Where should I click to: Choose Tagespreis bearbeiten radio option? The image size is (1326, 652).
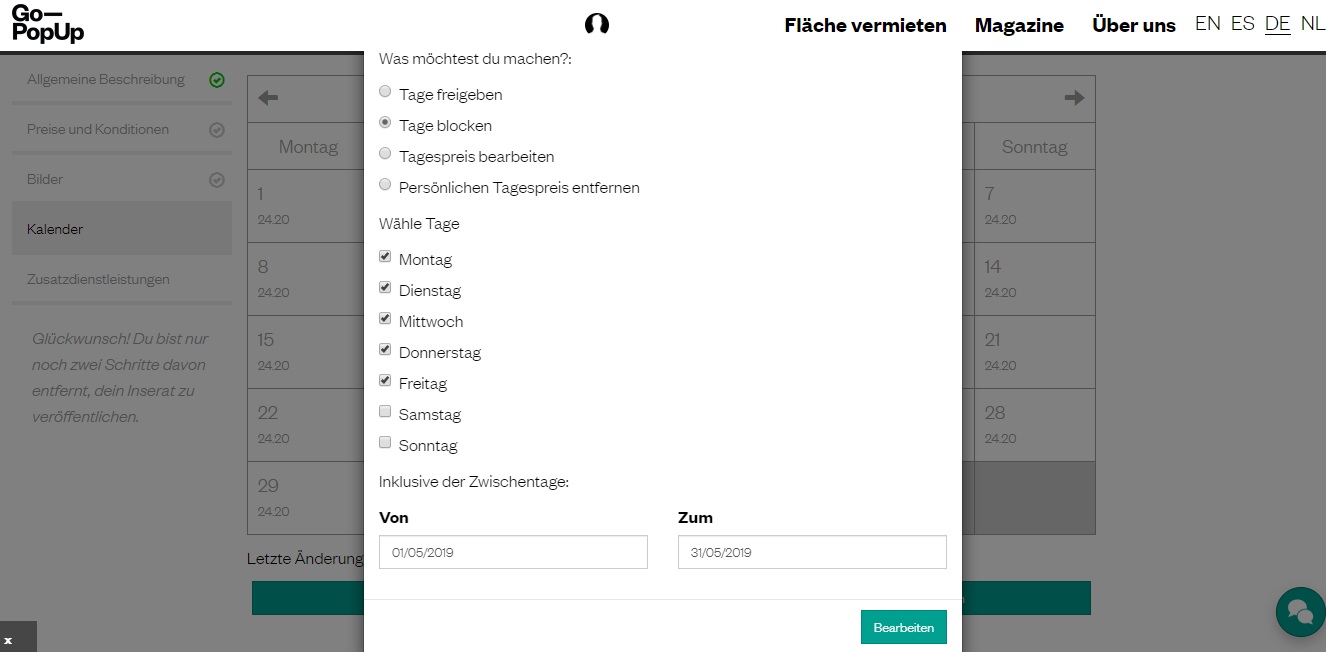[x=385, y=154]
